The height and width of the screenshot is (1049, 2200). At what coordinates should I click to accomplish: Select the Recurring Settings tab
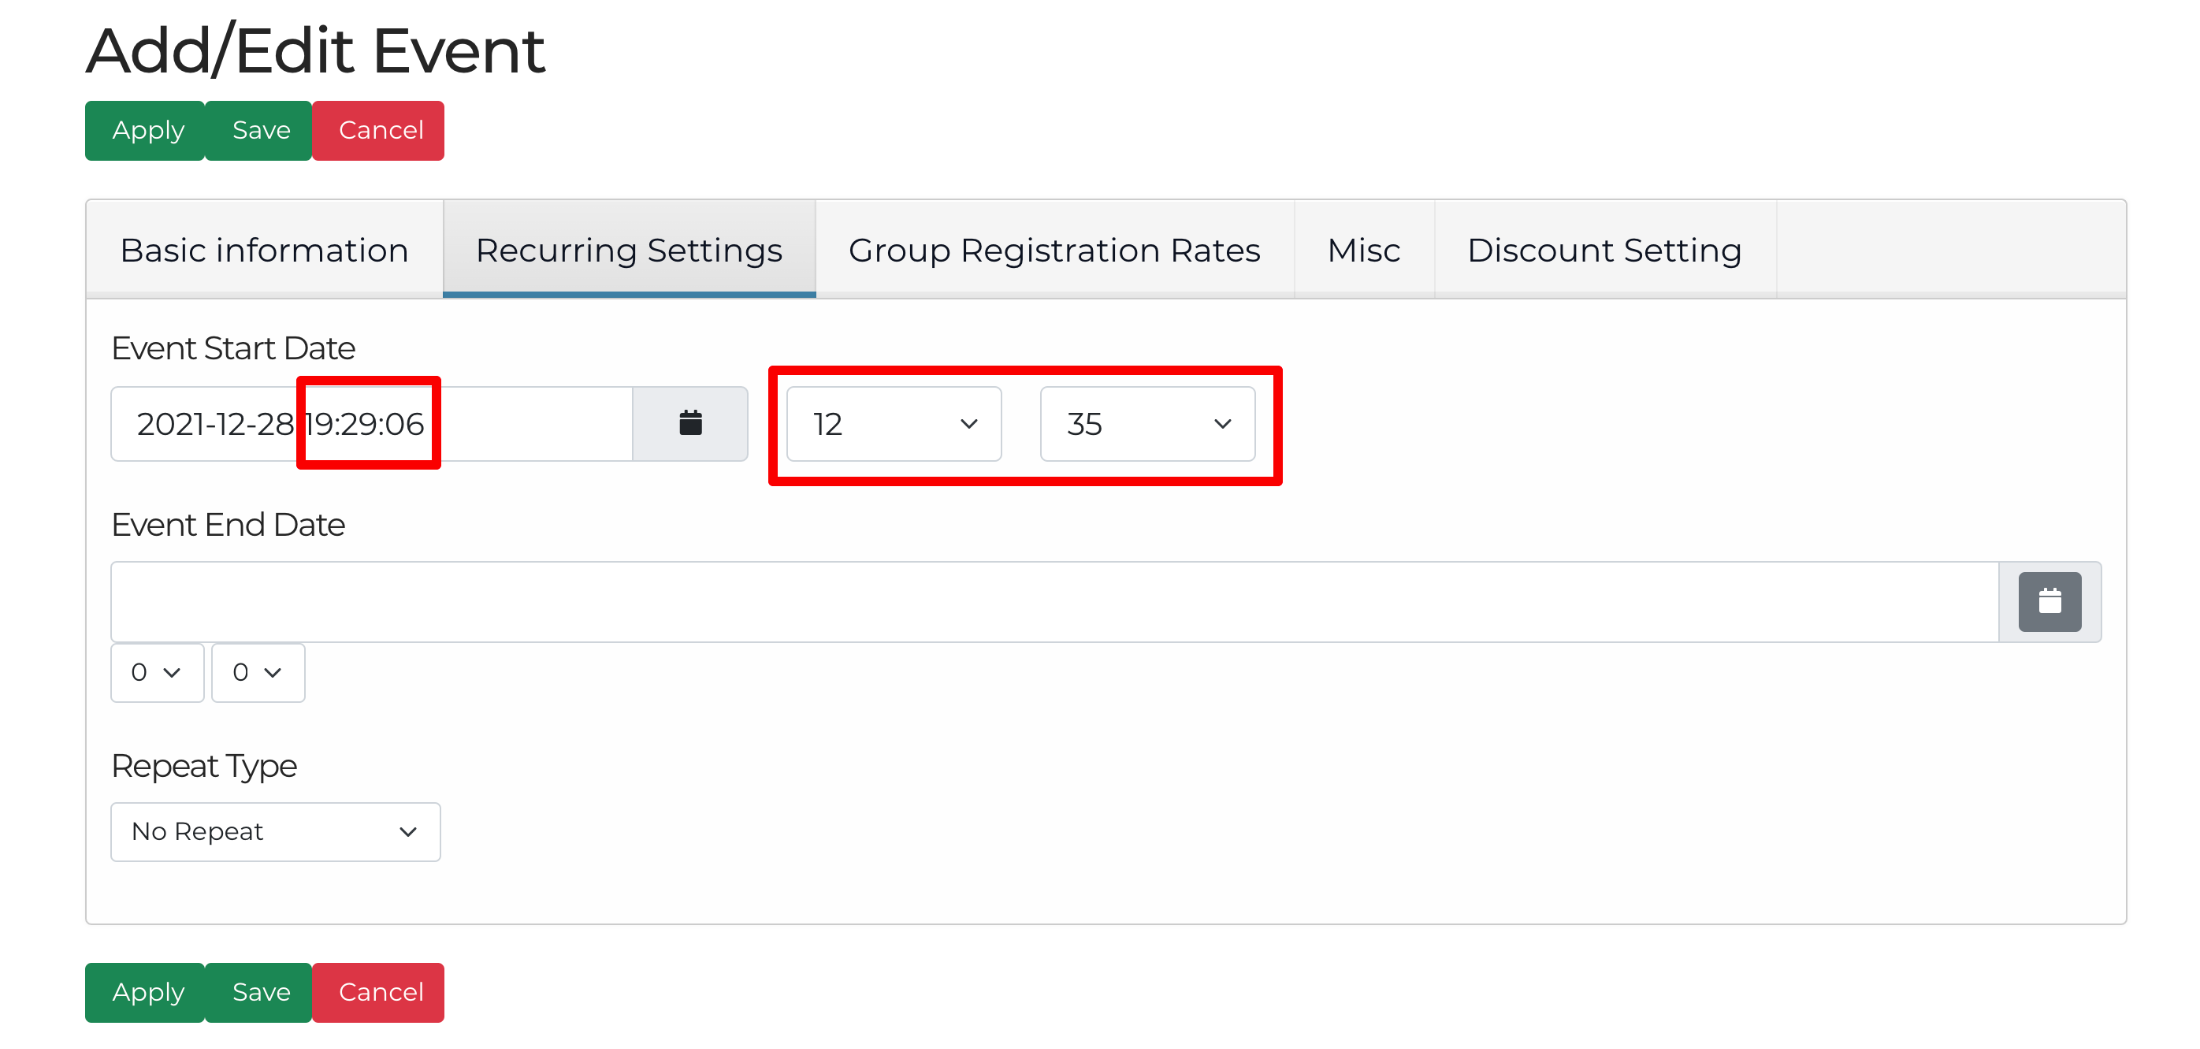click(x=629, y=250)
